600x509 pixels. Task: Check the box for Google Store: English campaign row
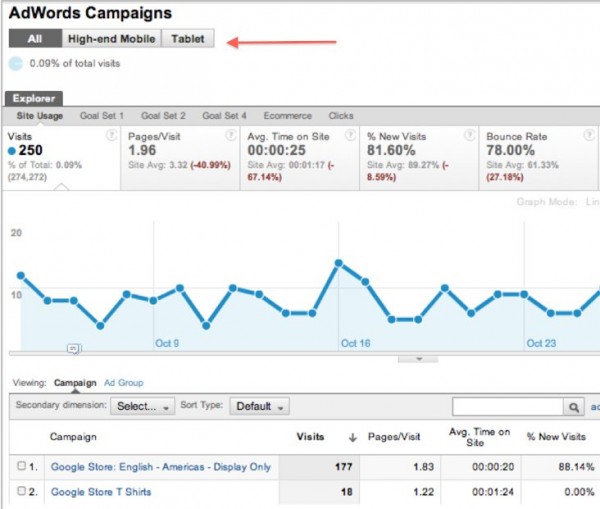(x=22, y=466)
